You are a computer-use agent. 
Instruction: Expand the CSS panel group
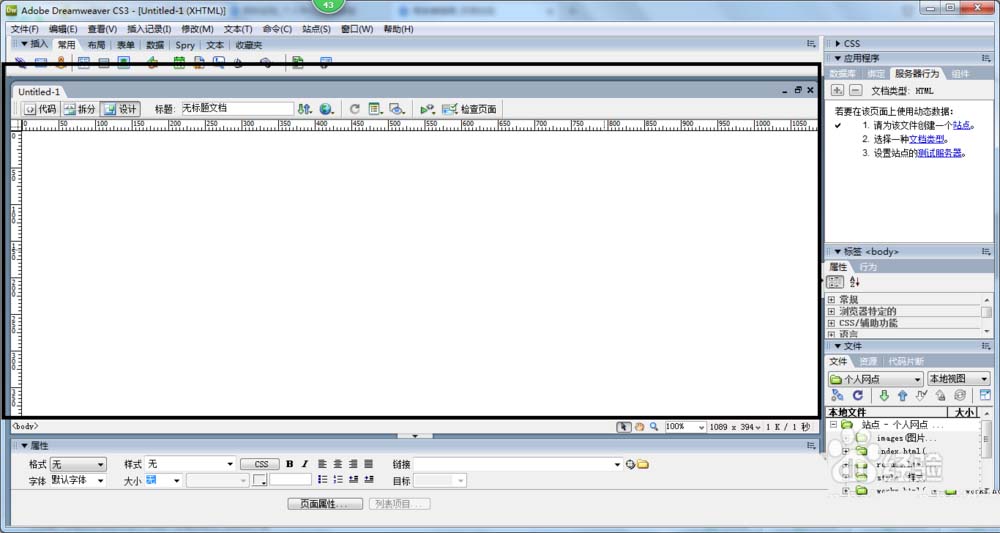point(838,43)
